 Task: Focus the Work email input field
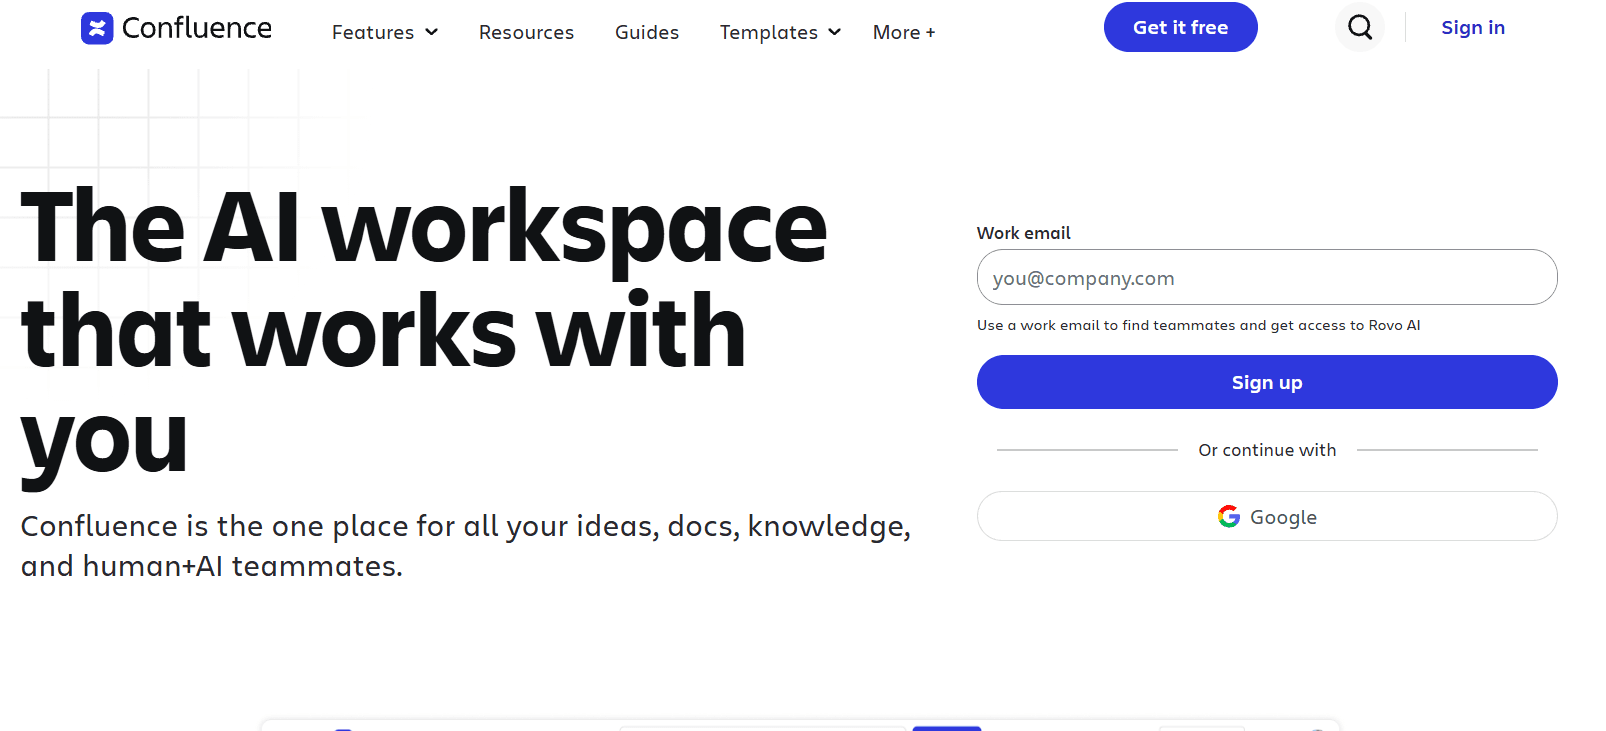(x=1267, y=277)
